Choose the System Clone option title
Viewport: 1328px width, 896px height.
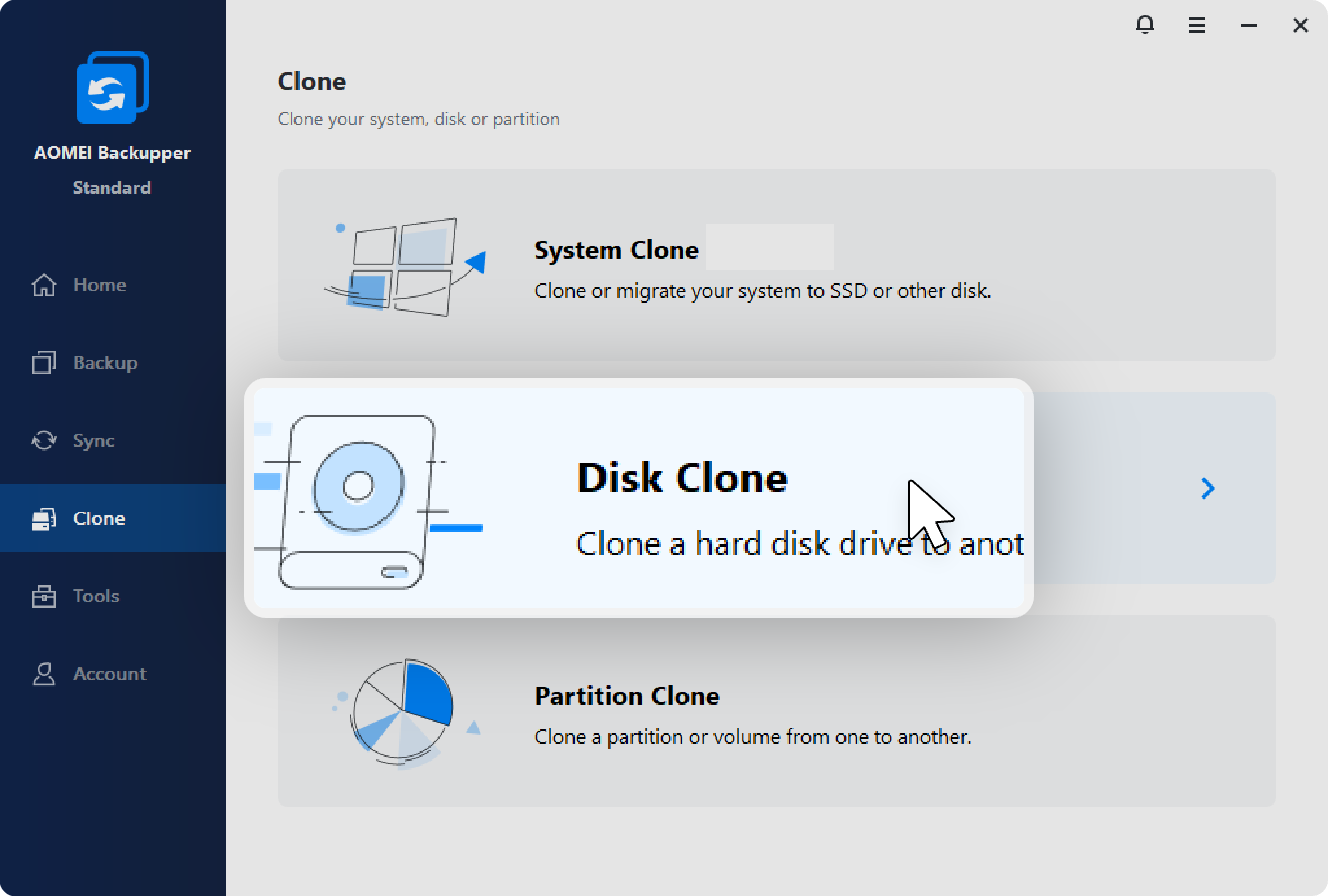coord(616,250)
